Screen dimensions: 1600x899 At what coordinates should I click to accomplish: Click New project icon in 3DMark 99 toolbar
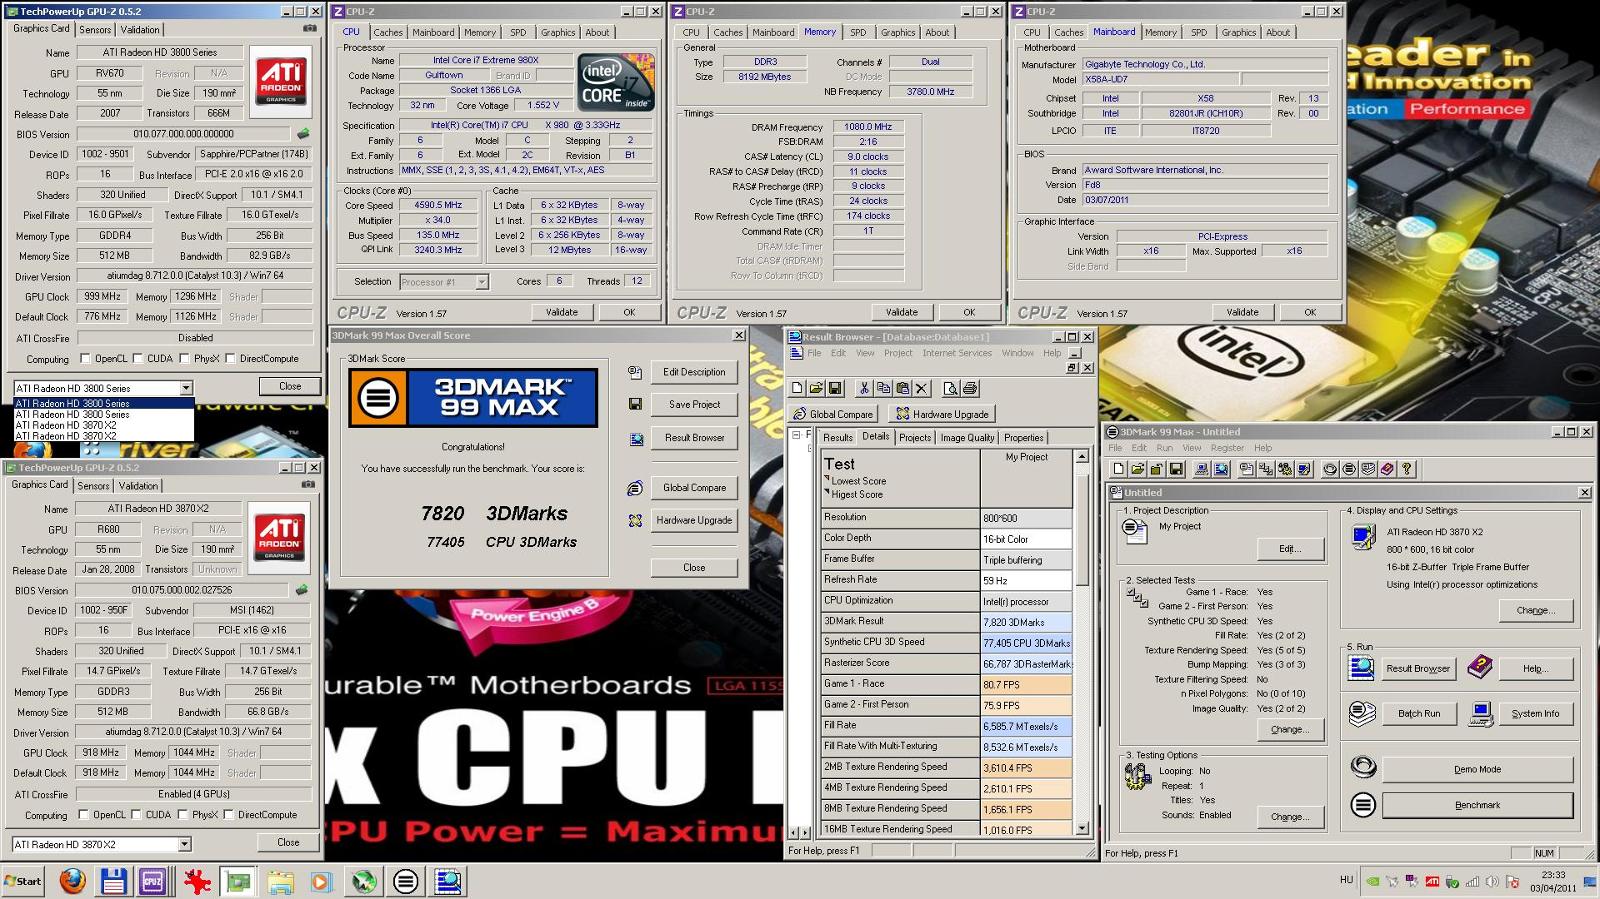coord(1118,469)
